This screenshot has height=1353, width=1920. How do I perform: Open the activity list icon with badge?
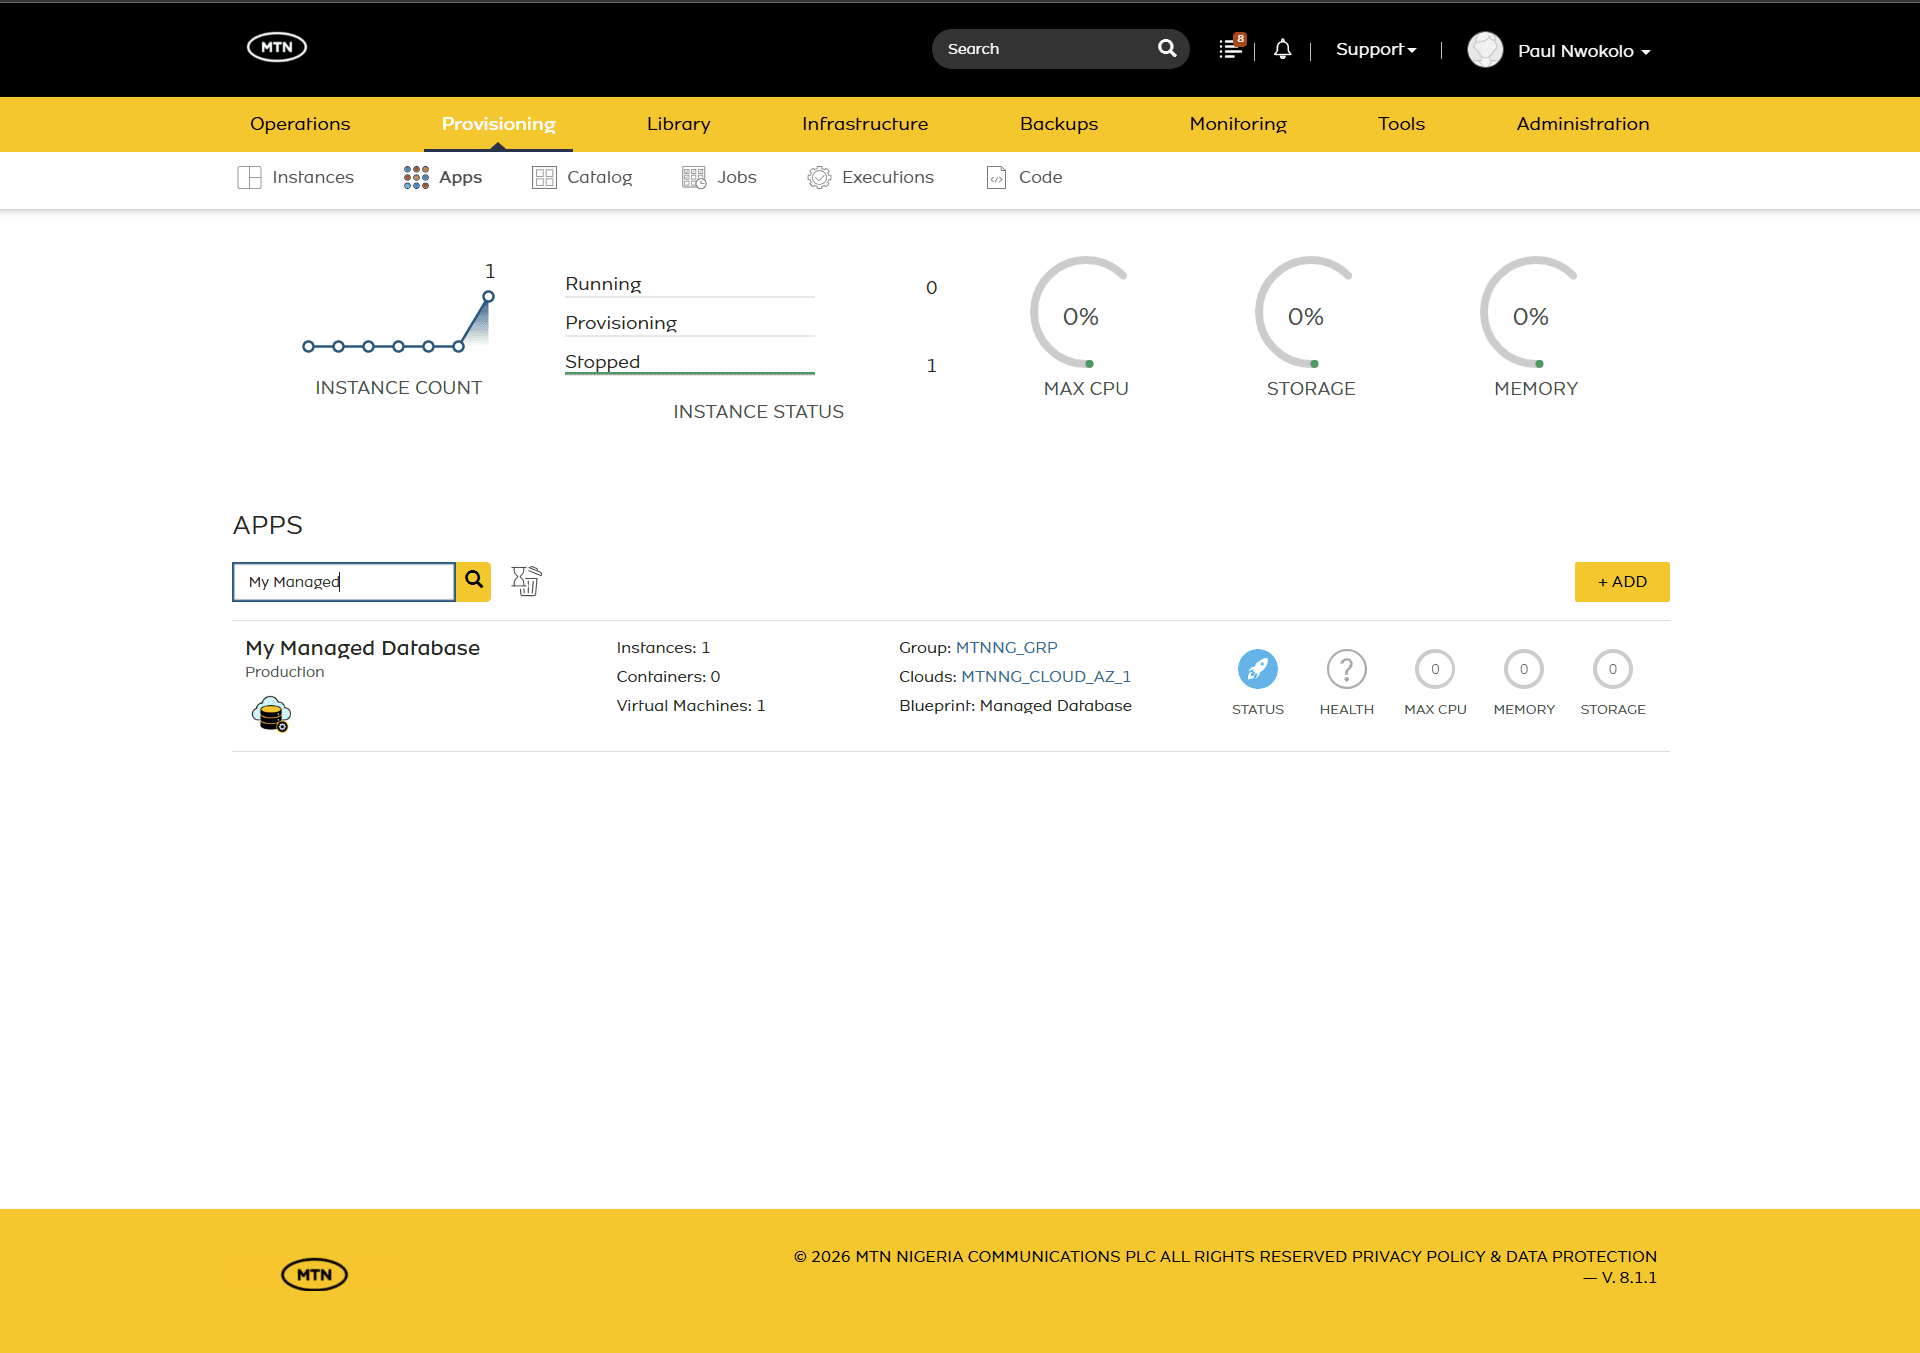click(x=1231, y=48)
